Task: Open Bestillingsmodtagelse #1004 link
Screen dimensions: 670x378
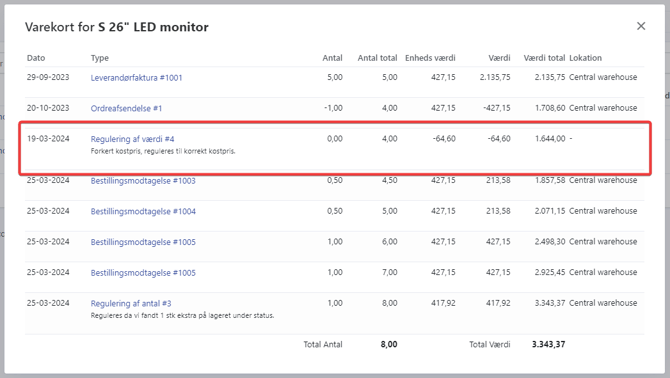Action: tap(143, 211)
